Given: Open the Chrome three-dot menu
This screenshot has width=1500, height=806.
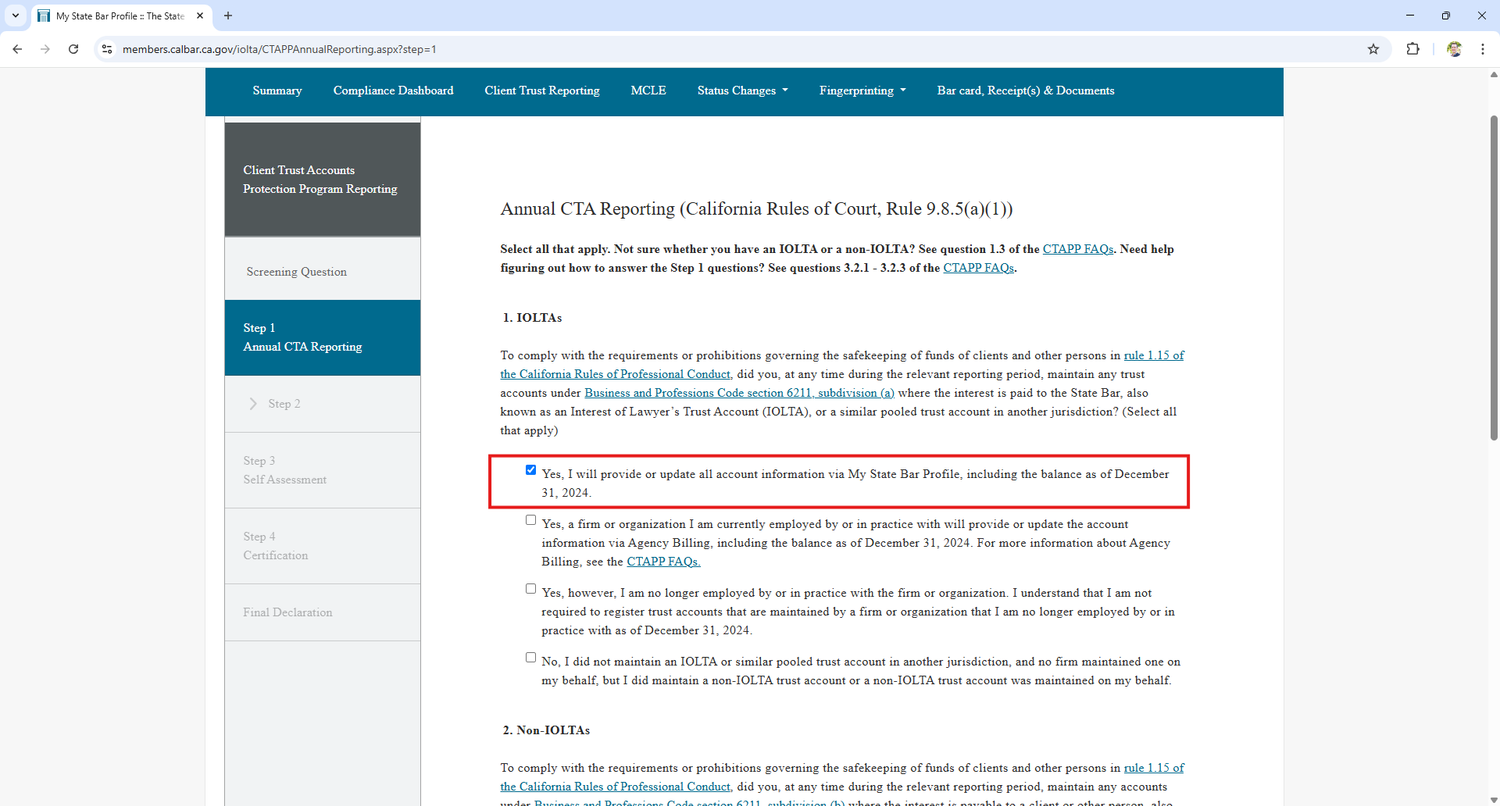Looking at the screenshot, I should pyautogui.click(x=1482, y=49).
